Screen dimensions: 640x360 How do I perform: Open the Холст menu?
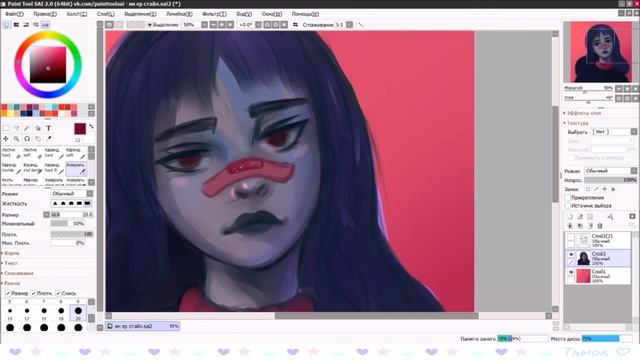(76, 14)
